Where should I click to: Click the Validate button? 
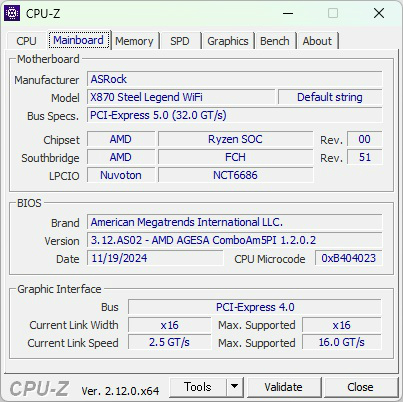click(x=284, y=387)
